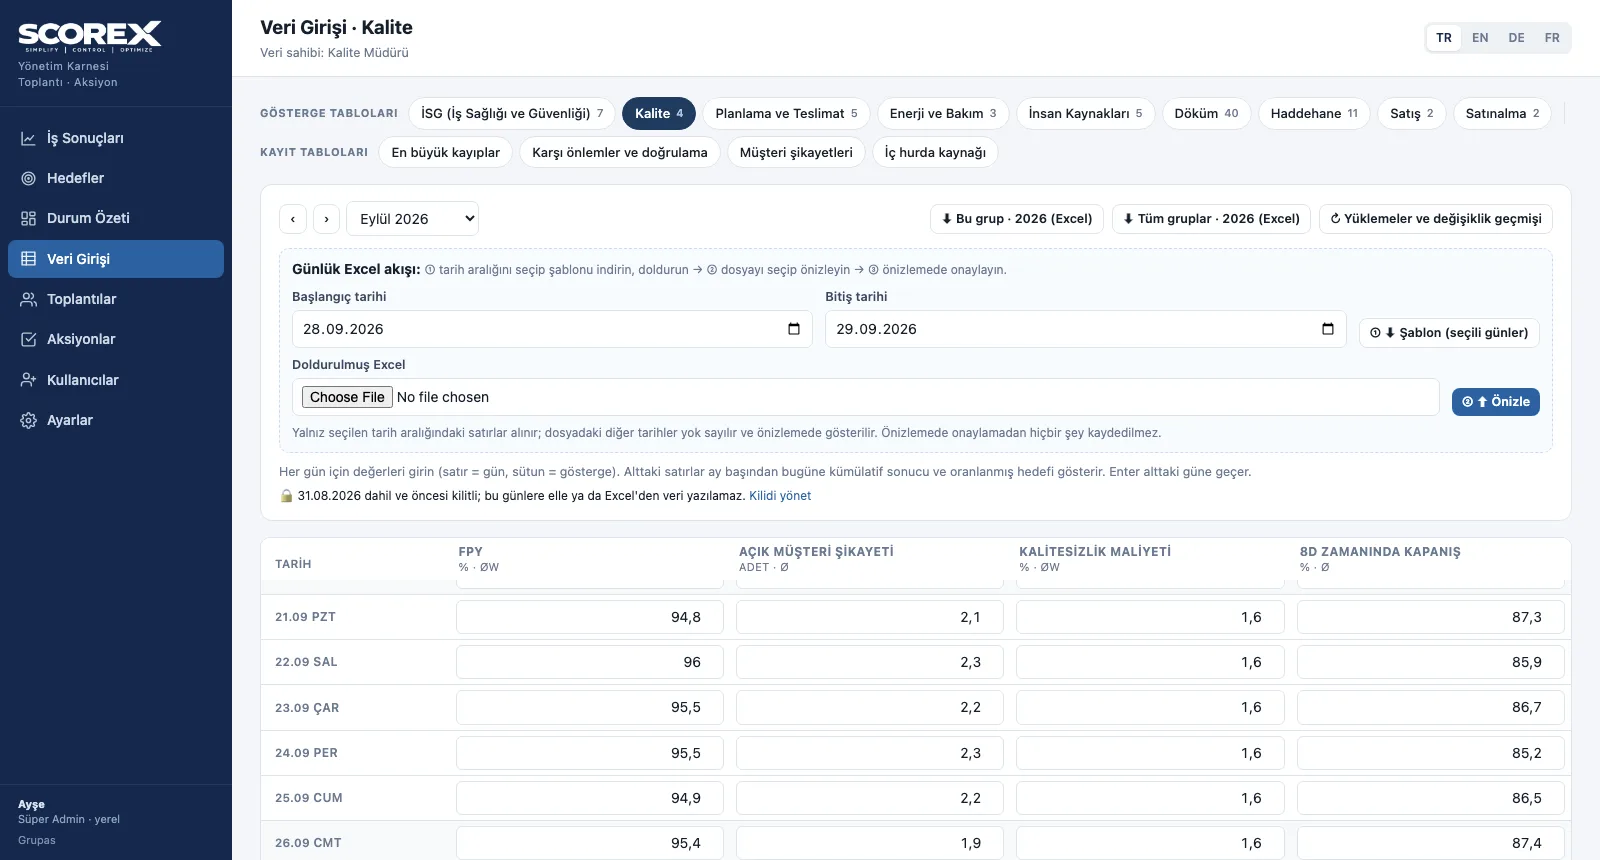Click the Choose File button
Image resolution: width=1600 pixels, height=860 pixels.
click(x=347, y=397)
